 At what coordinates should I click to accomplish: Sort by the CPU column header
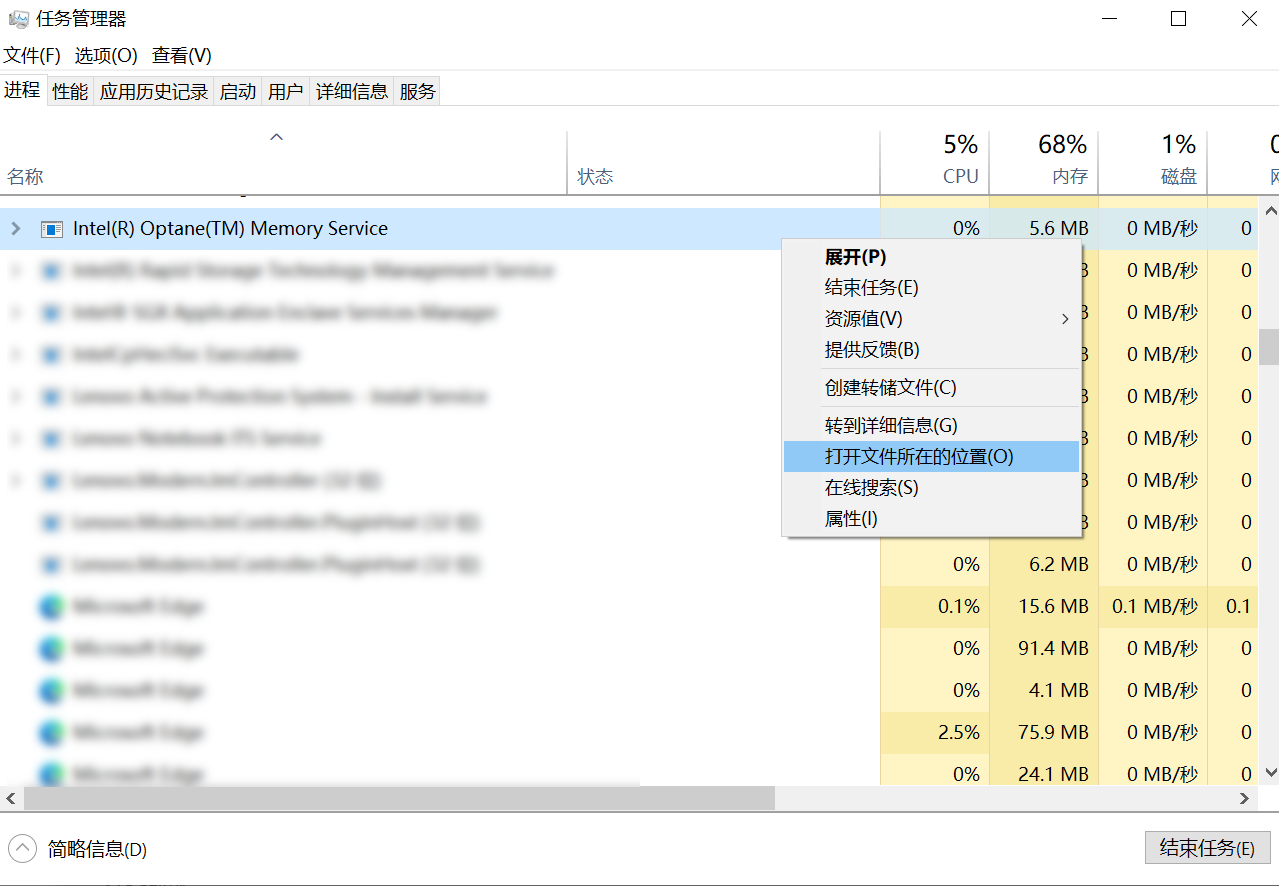[935, 162]
